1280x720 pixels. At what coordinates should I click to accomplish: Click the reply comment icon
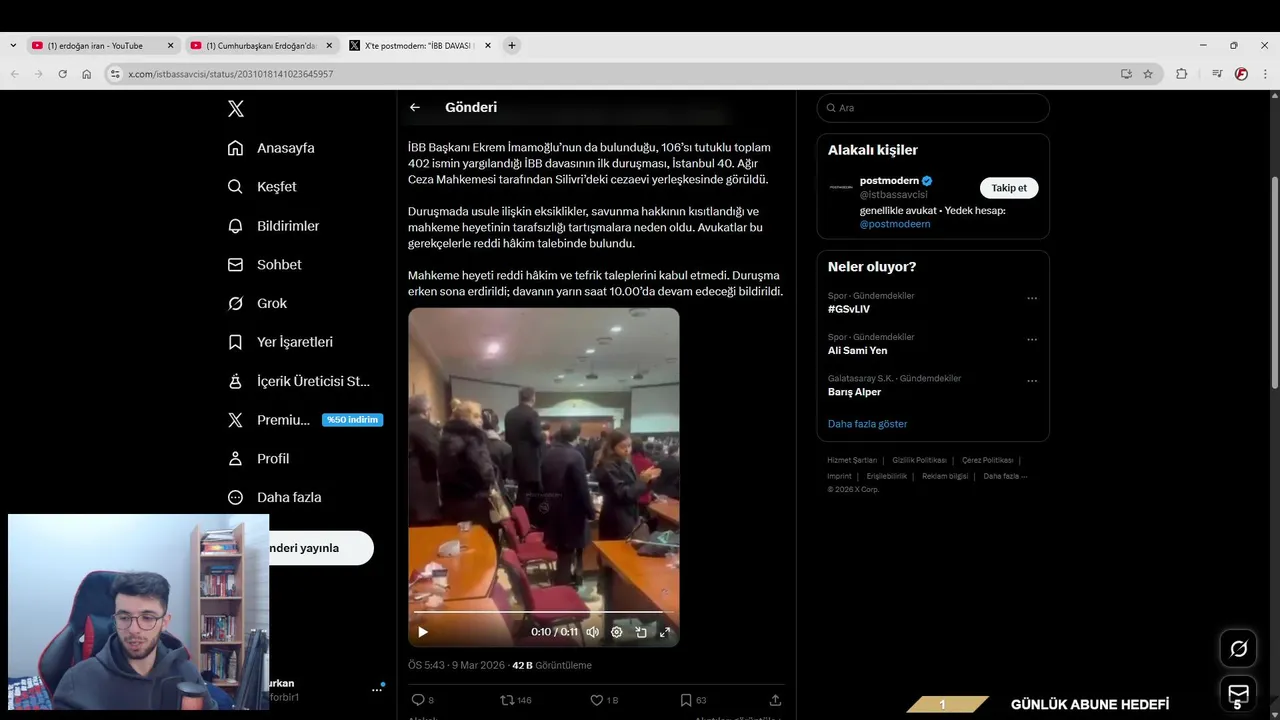pos(418,700)
